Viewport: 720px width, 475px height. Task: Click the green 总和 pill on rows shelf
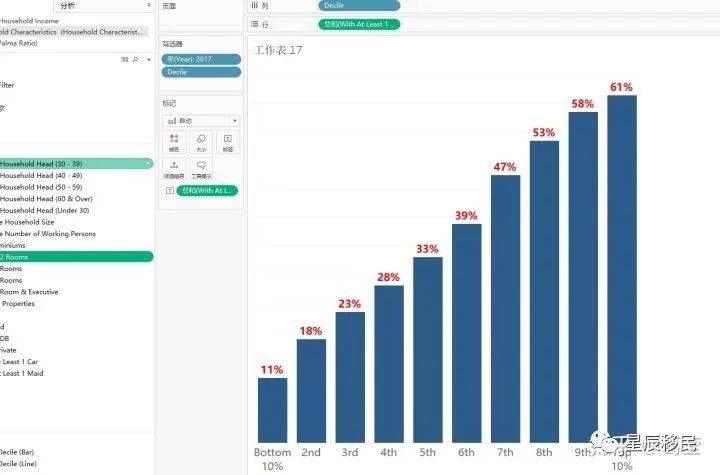[359, 23]
